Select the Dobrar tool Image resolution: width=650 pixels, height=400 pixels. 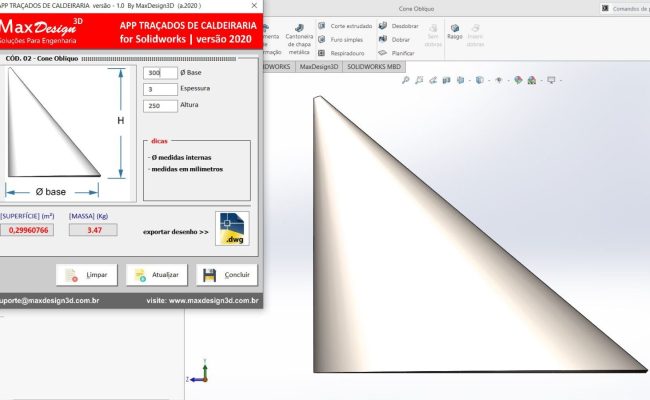394,39
